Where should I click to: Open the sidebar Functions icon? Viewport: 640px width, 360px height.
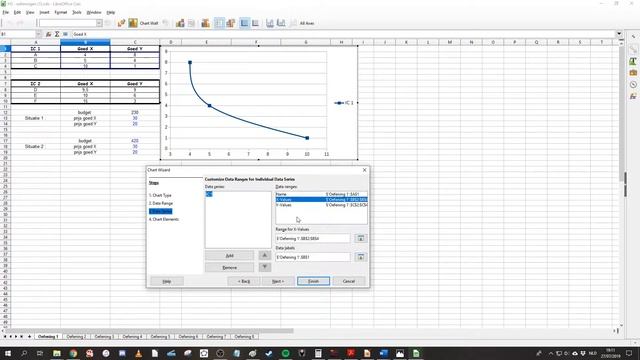[x=633, y=96]
